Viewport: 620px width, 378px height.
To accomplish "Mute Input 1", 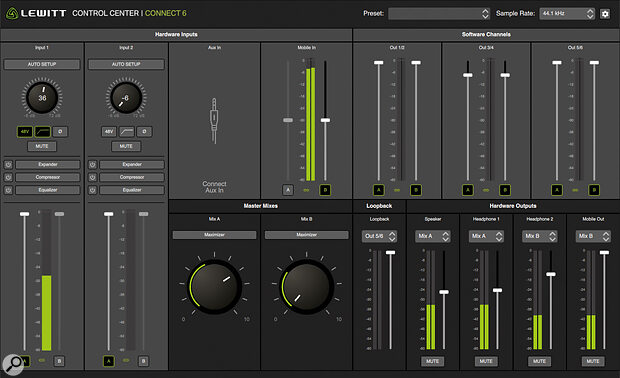I will (x=42, y=146).
